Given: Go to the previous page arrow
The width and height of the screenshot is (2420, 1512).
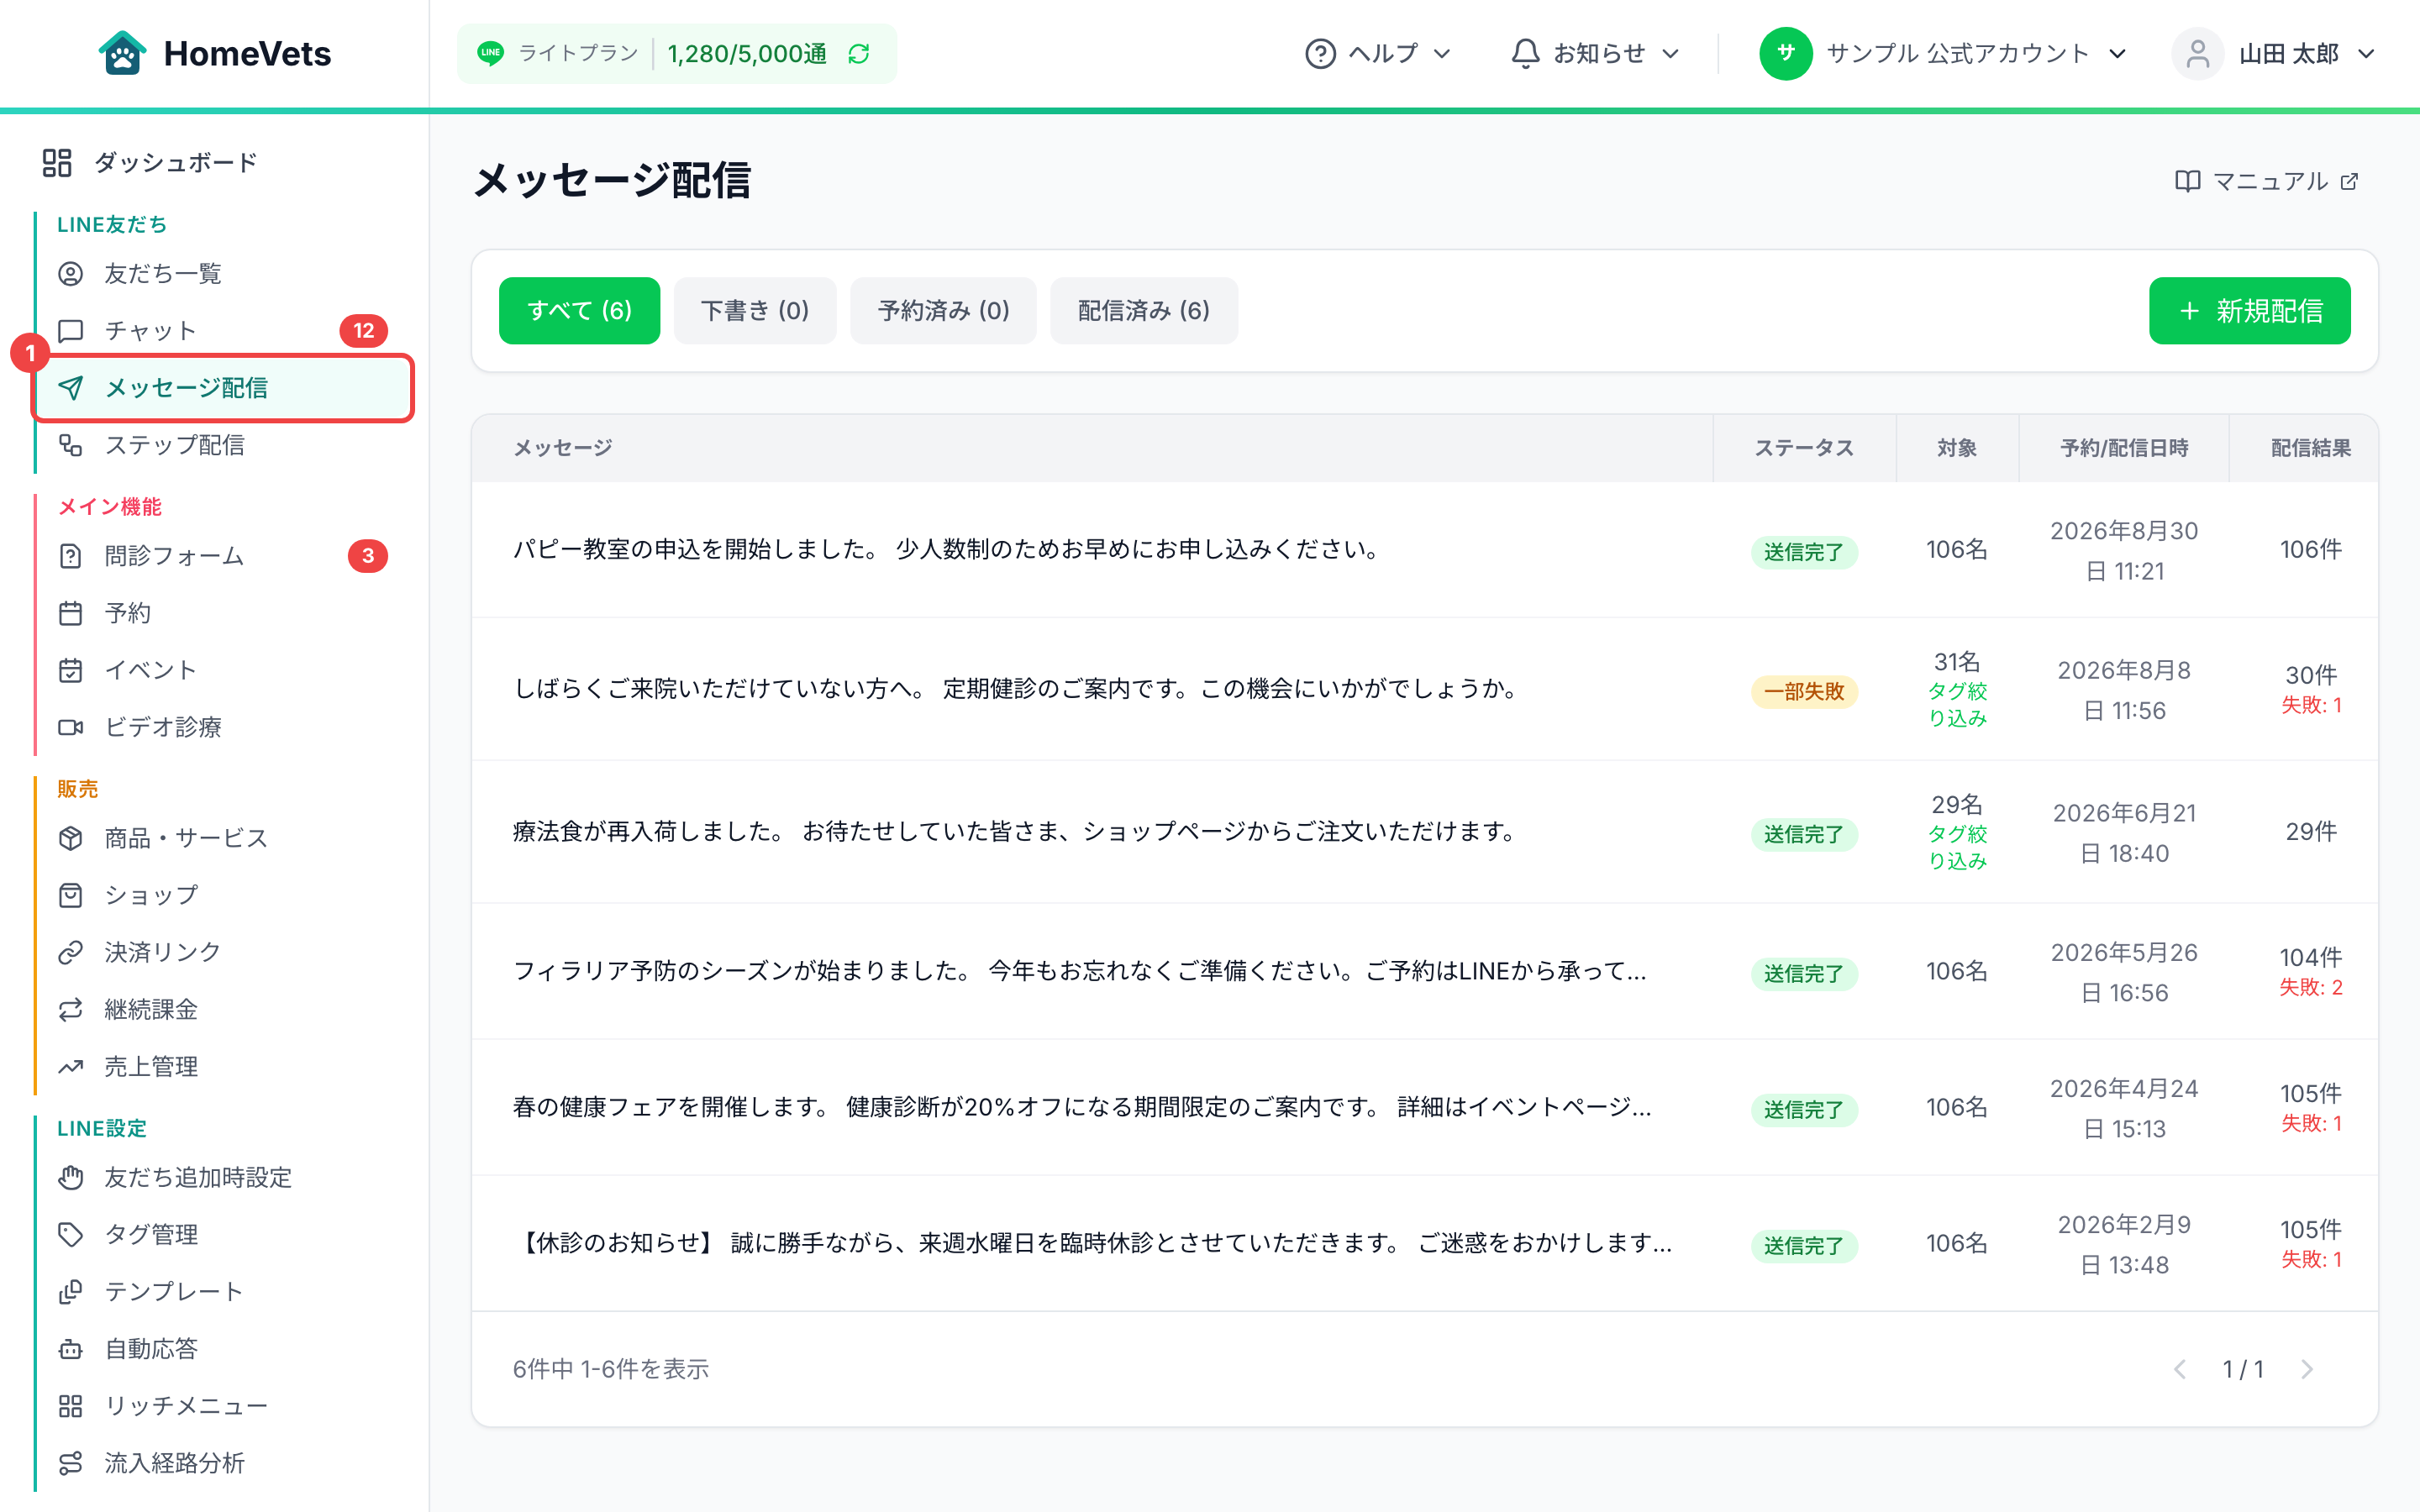Looking at the screenshot, I should (2180, 1369).
